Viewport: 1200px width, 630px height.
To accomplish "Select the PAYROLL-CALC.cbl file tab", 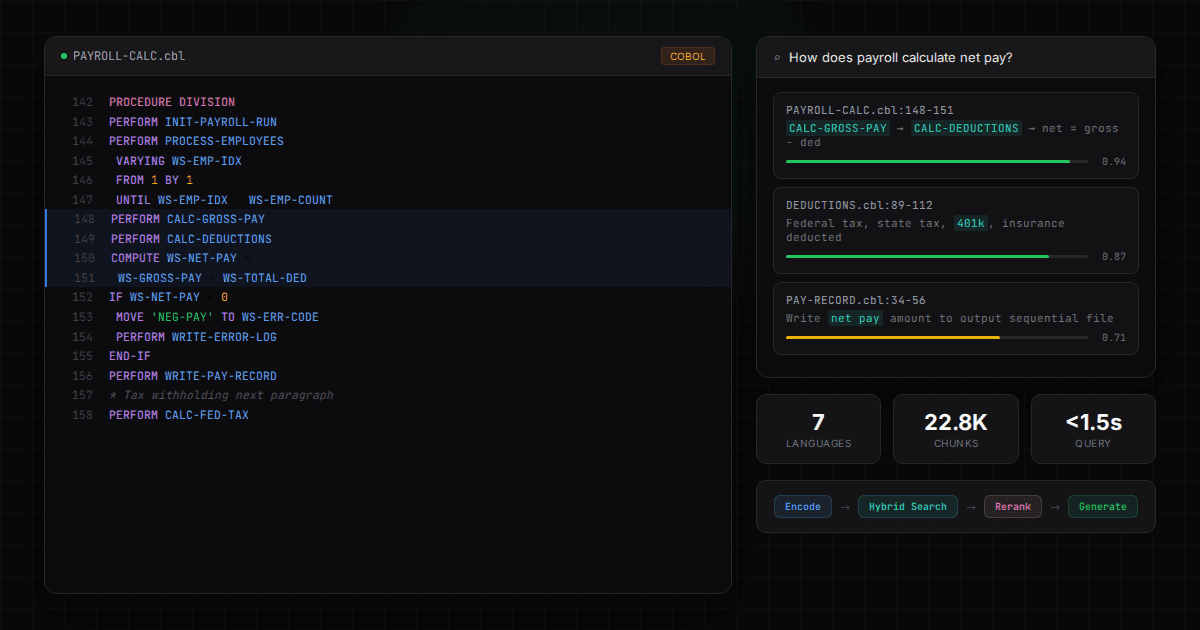I will point(129,56).
